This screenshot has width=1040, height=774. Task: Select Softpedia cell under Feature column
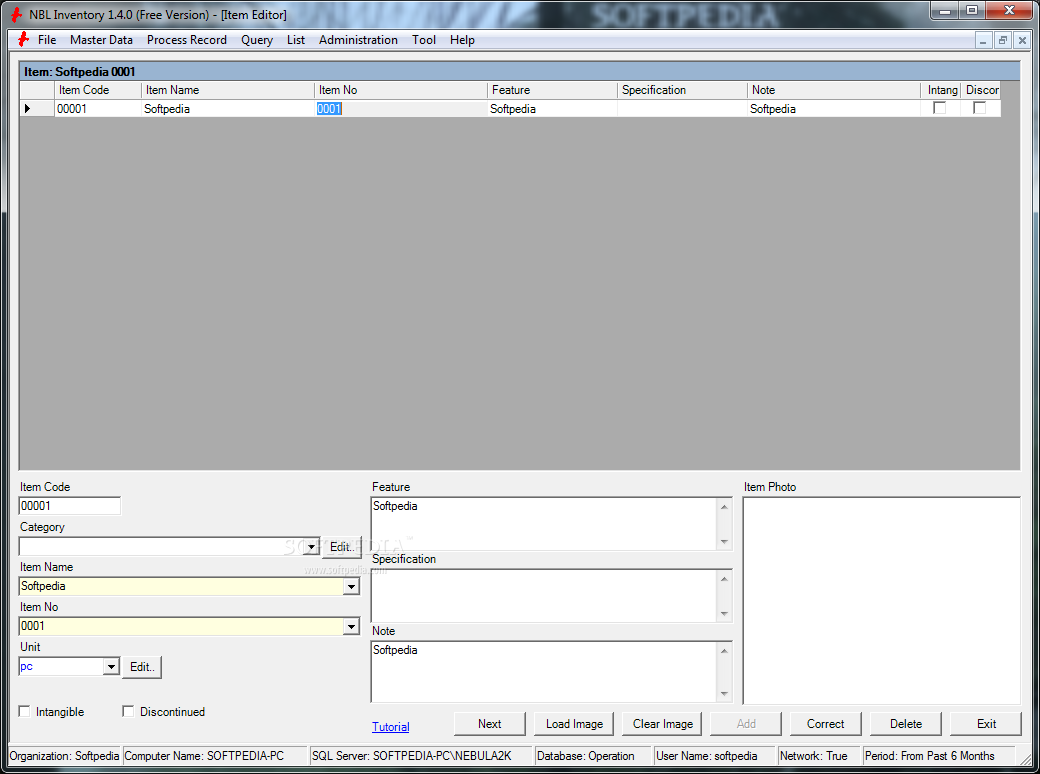(552, 109)
